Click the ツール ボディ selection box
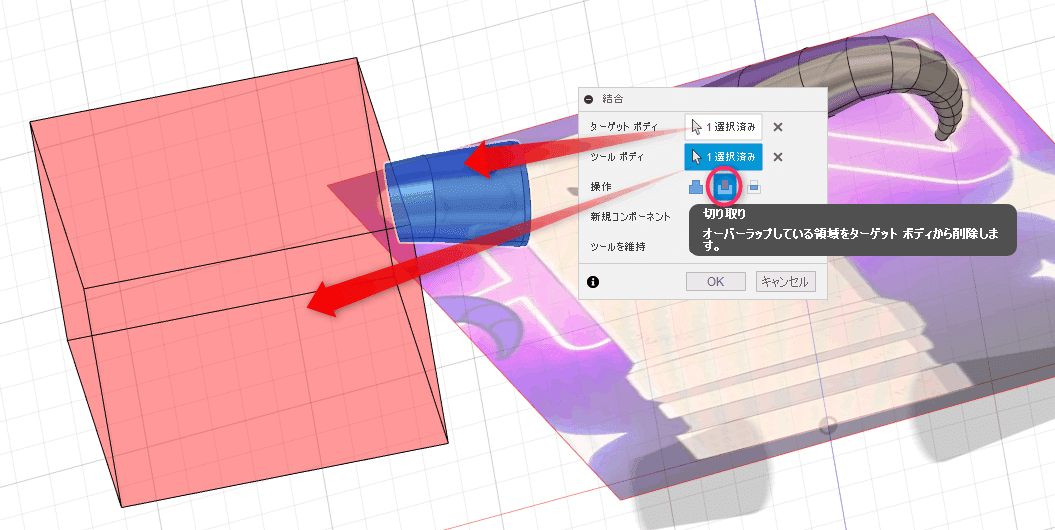 point(724,157)
